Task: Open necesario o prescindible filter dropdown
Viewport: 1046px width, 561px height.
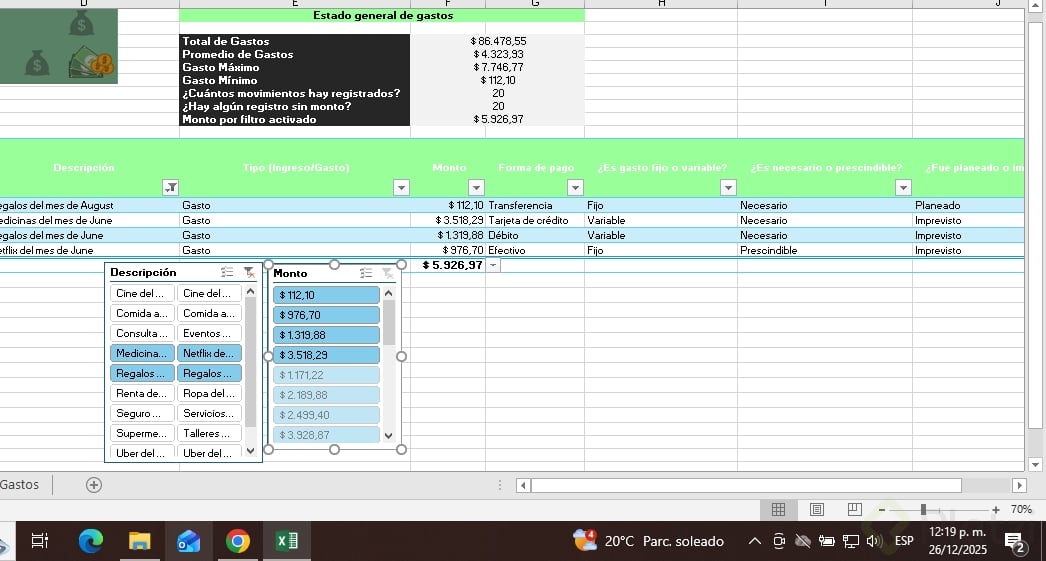Action: (x=903, y=187)
